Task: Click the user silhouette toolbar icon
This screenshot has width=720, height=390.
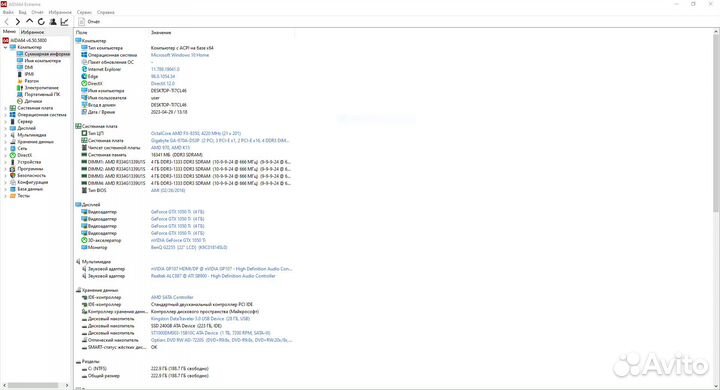Action: (53, 22)
